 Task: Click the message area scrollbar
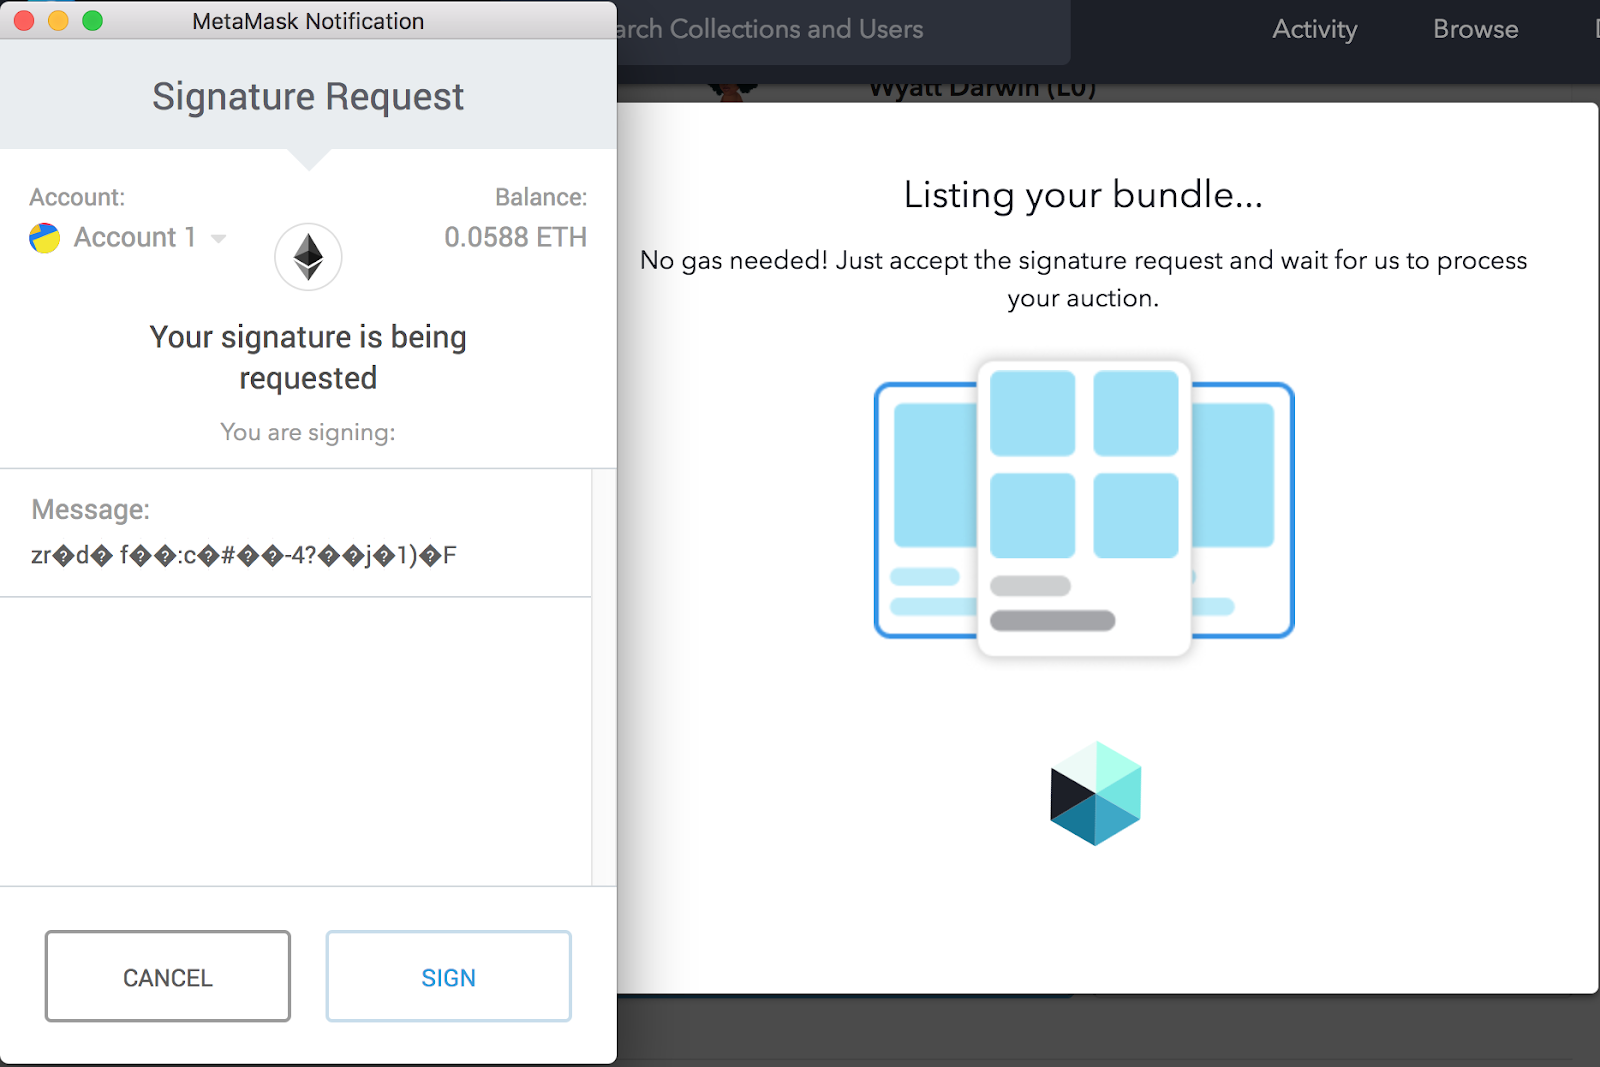(603, 677)
